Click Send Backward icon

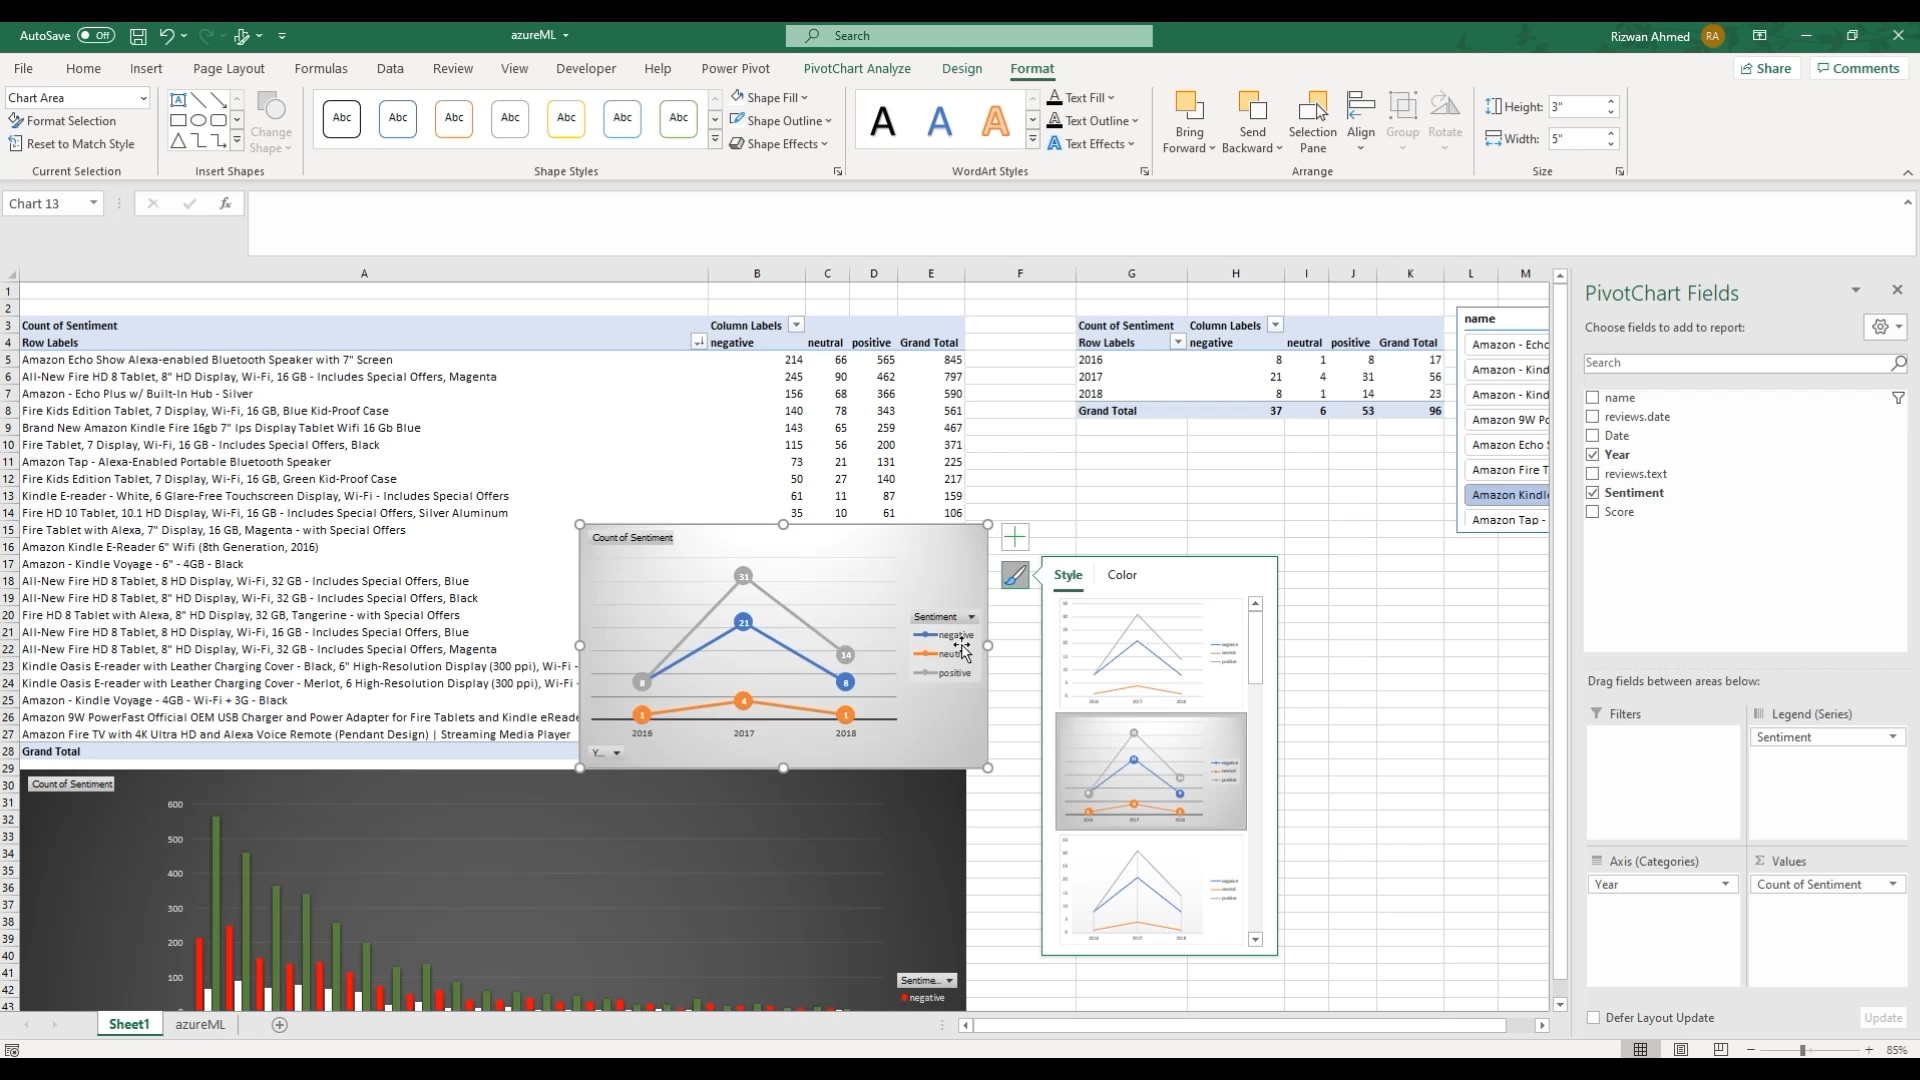pos(1252,108)
